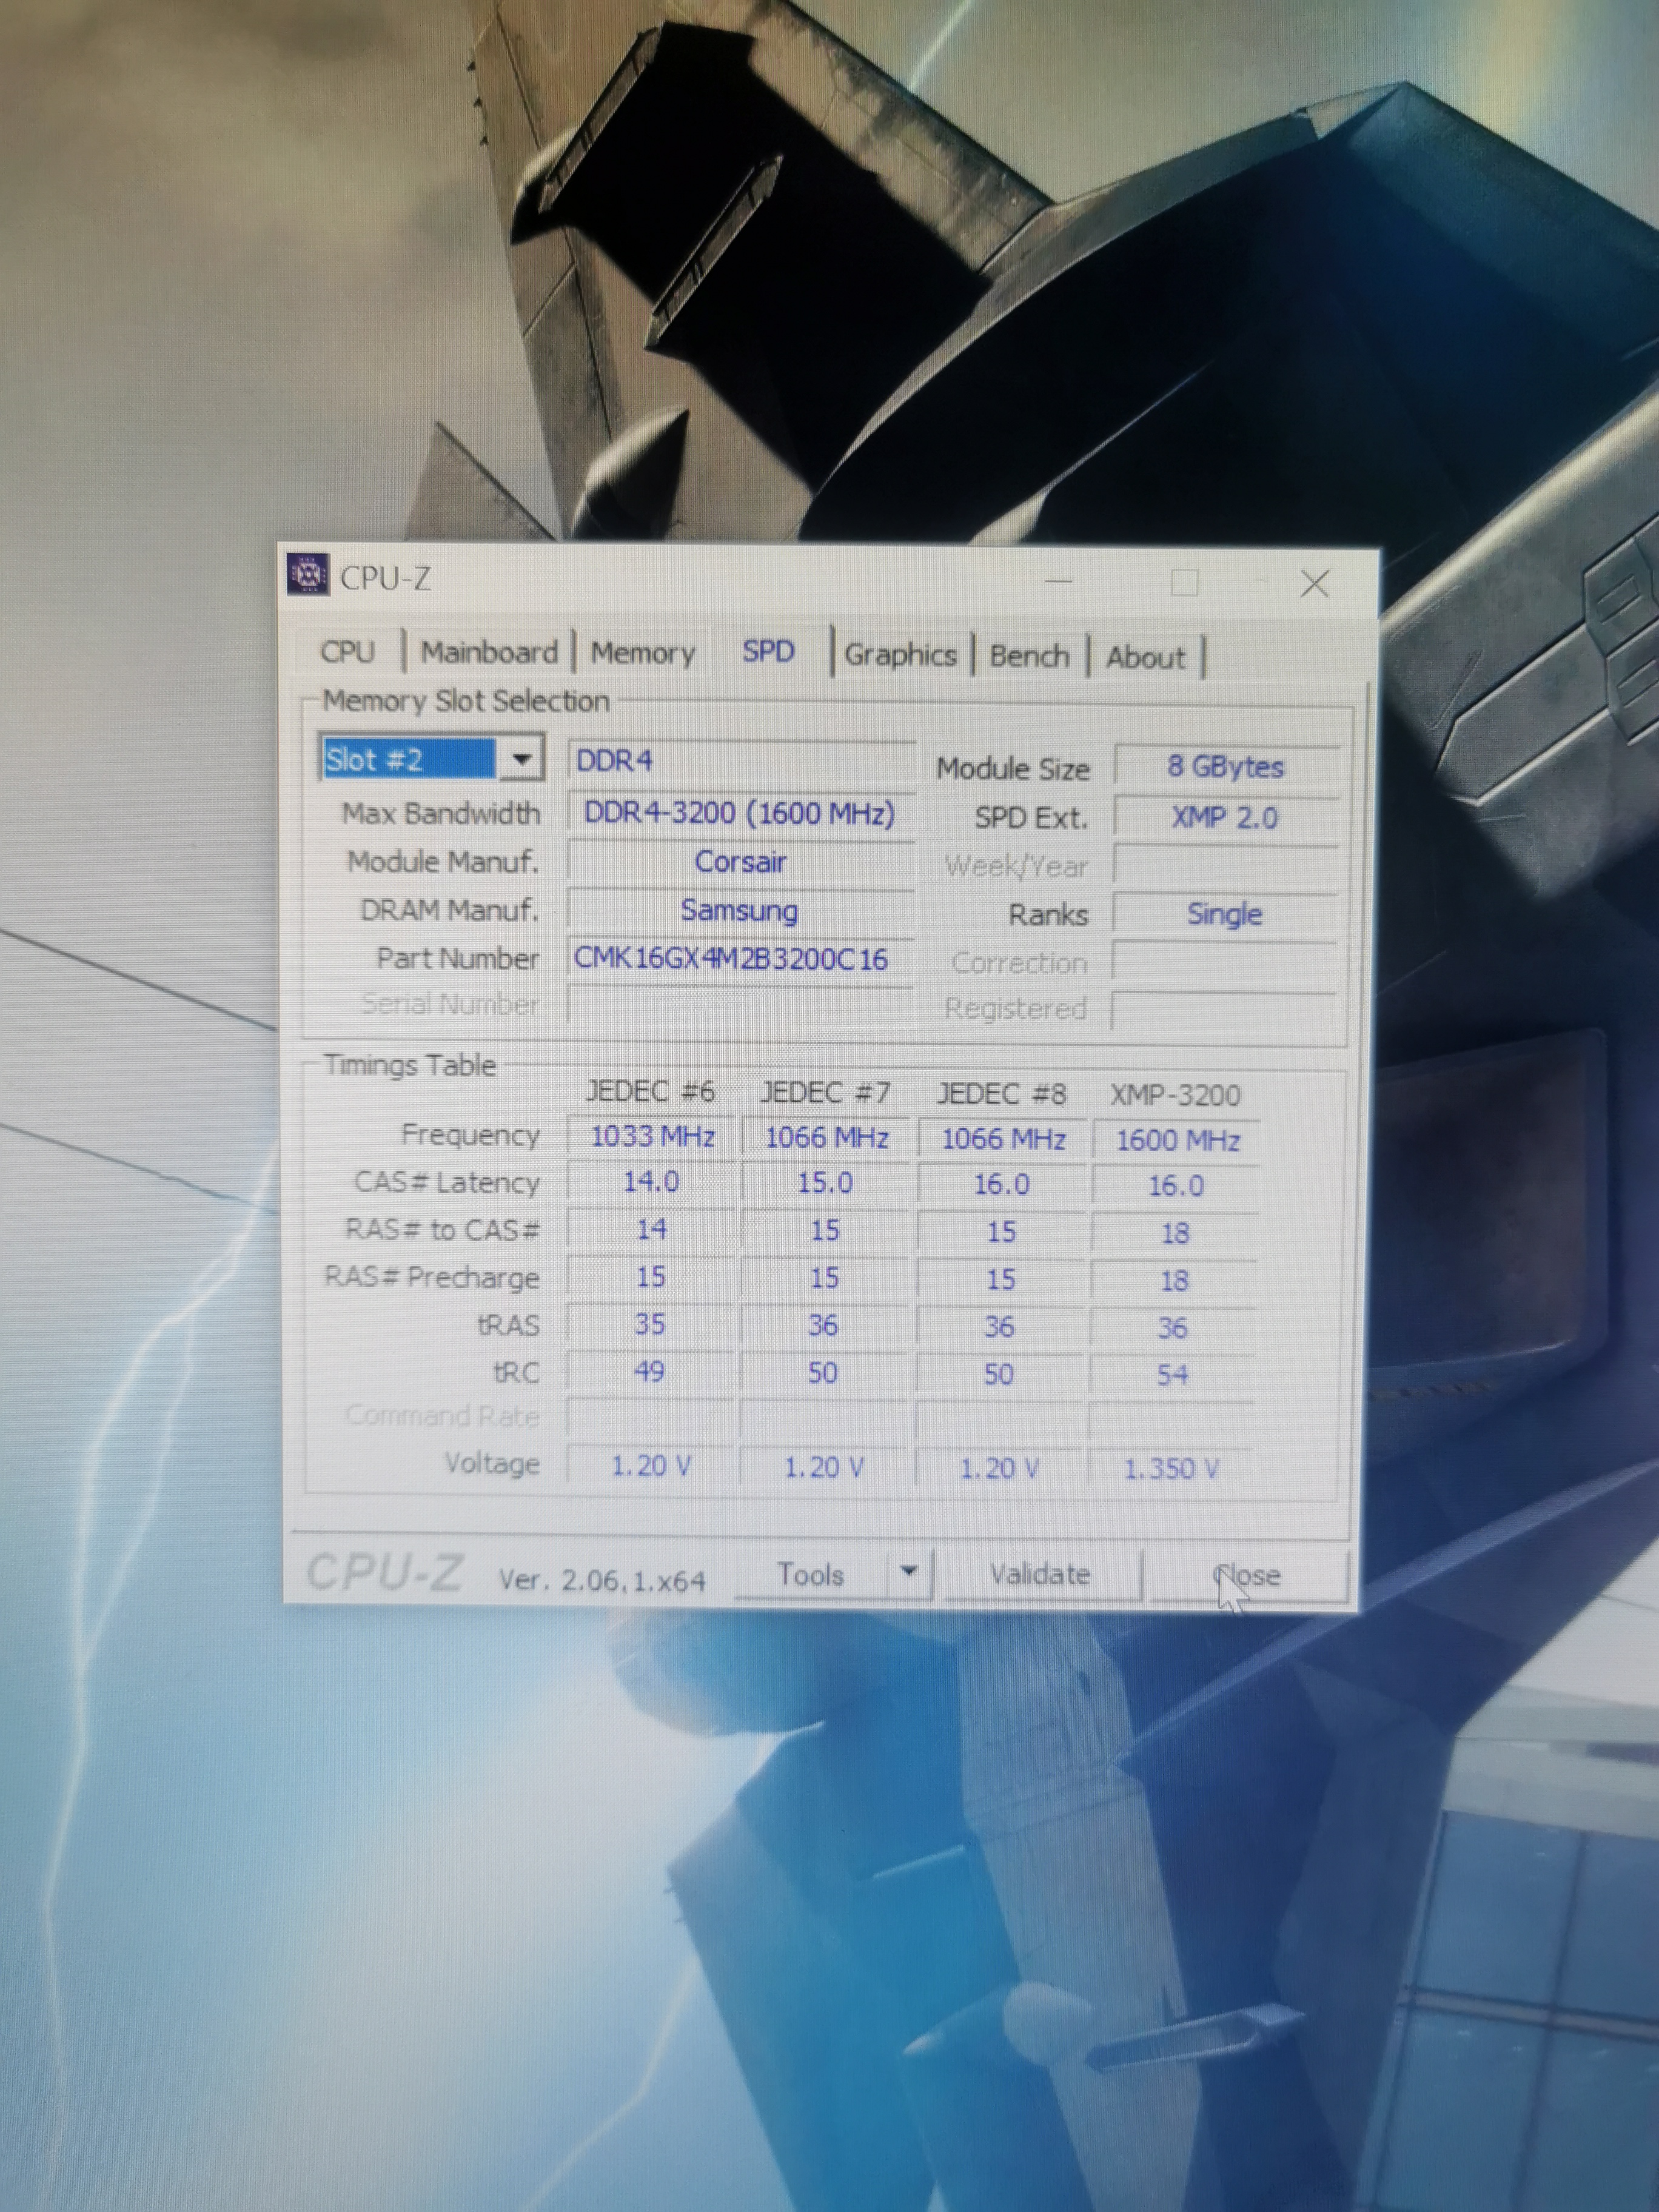Open the Mainboard tab
Viewport: 1659px width, 2212px height.
[489, 652]
